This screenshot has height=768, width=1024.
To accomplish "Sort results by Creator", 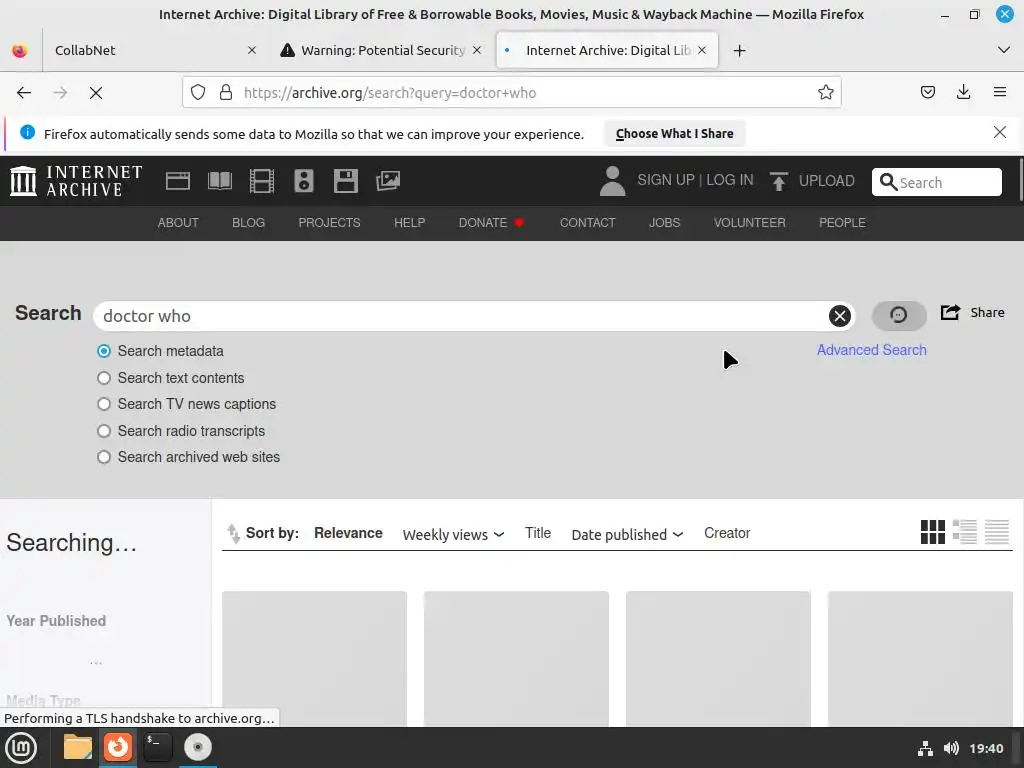I will 727,533.
